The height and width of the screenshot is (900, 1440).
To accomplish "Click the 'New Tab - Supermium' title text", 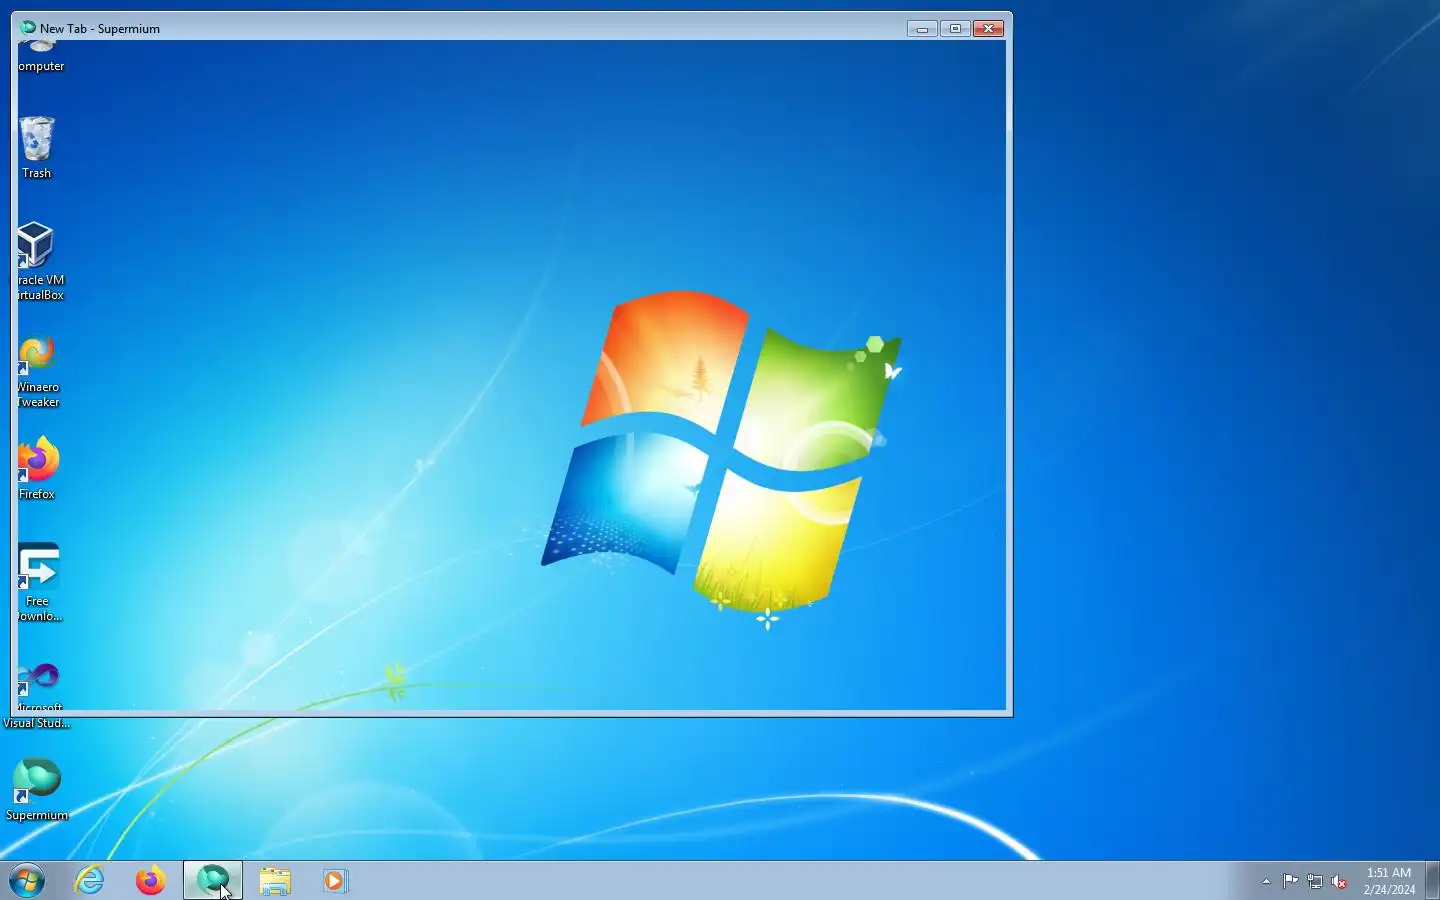I will pos(100,29).
